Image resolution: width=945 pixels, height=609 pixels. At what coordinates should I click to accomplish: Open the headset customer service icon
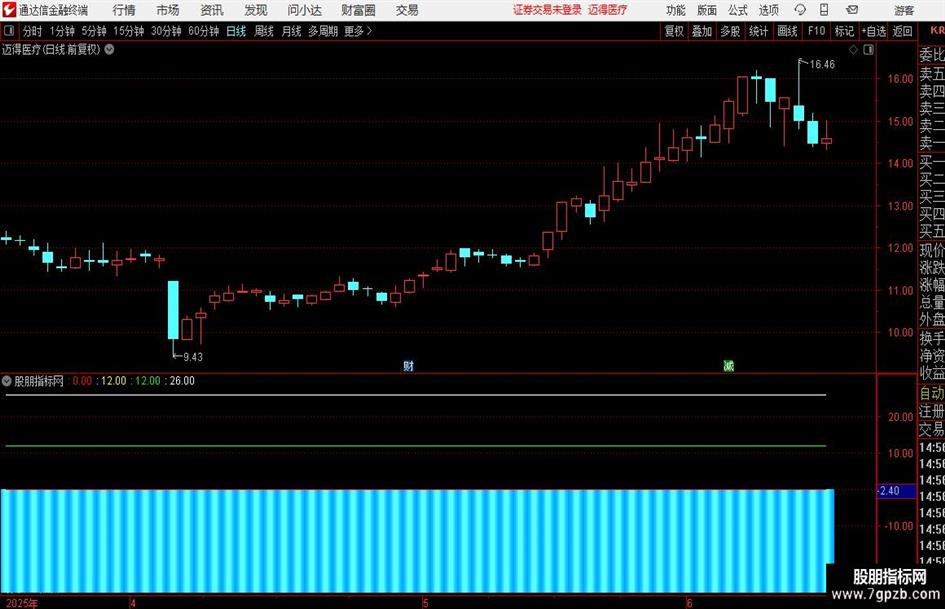point(800,10)
